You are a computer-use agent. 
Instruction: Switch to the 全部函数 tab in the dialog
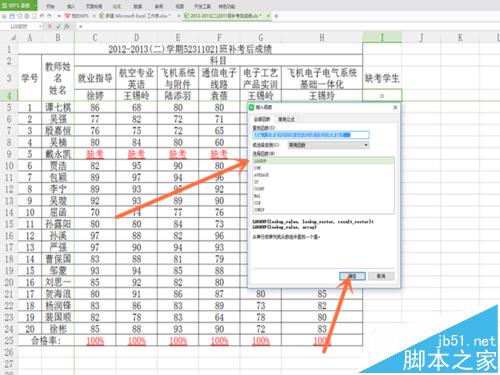click(x=262, y=119)
